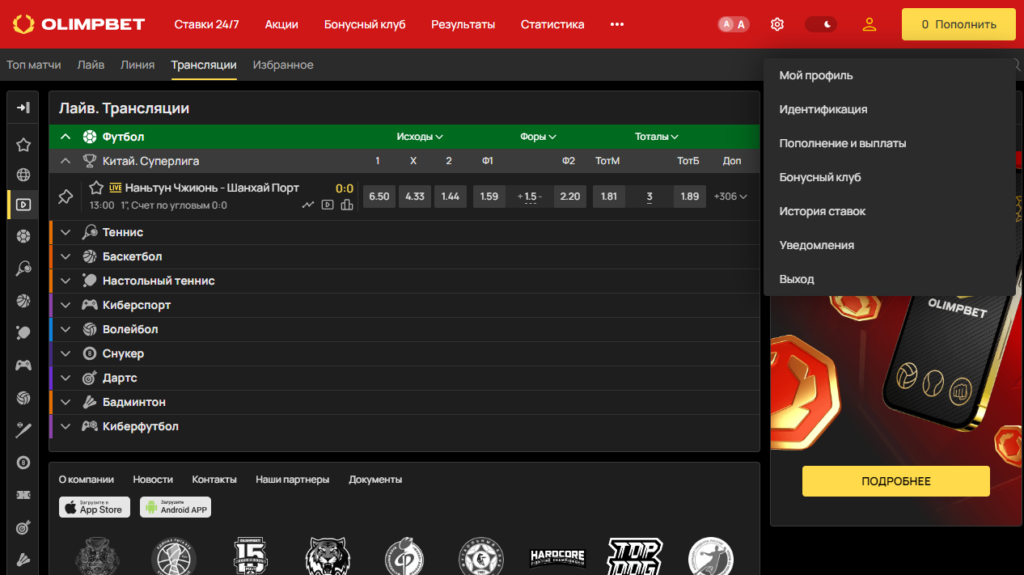The width and height of the screenshot is (1024, 575).
Task: Open the three dots more menu
Action: point(617,24)
